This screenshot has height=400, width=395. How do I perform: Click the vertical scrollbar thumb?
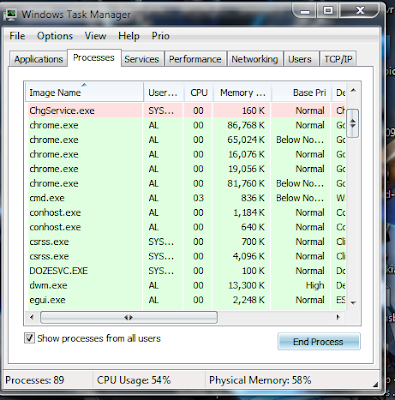tap(353, 123)
